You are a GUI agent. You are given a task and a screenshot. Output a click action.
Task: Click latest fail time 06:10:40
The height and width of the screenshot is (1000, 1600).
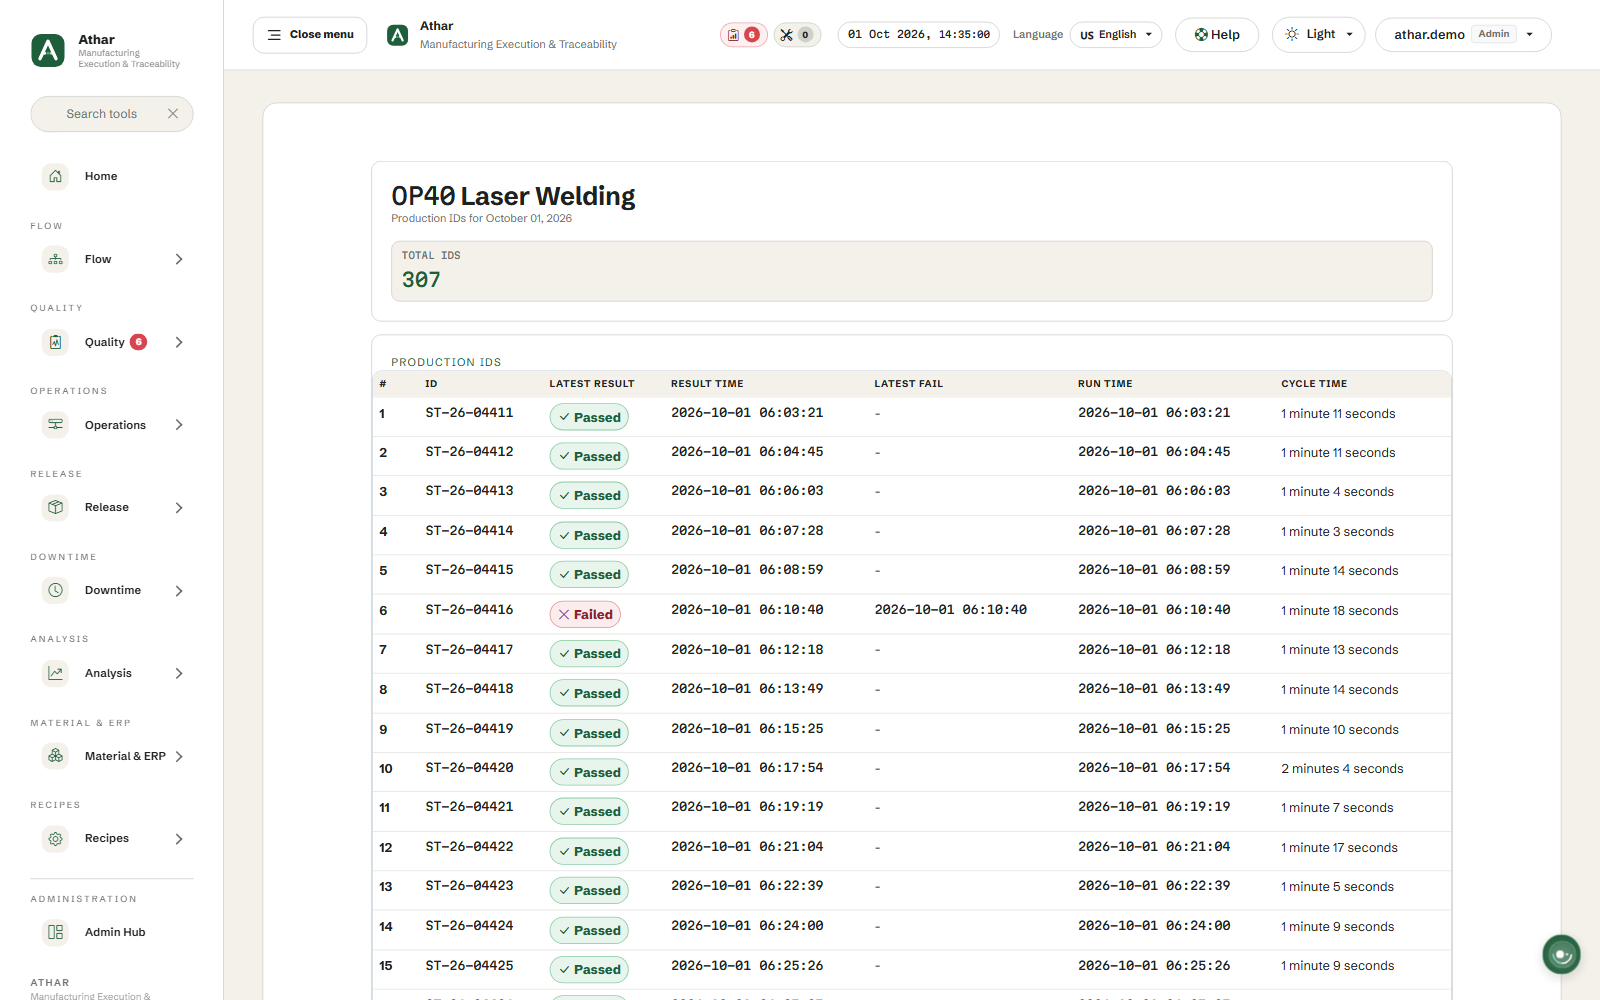[x=950, y=610]
